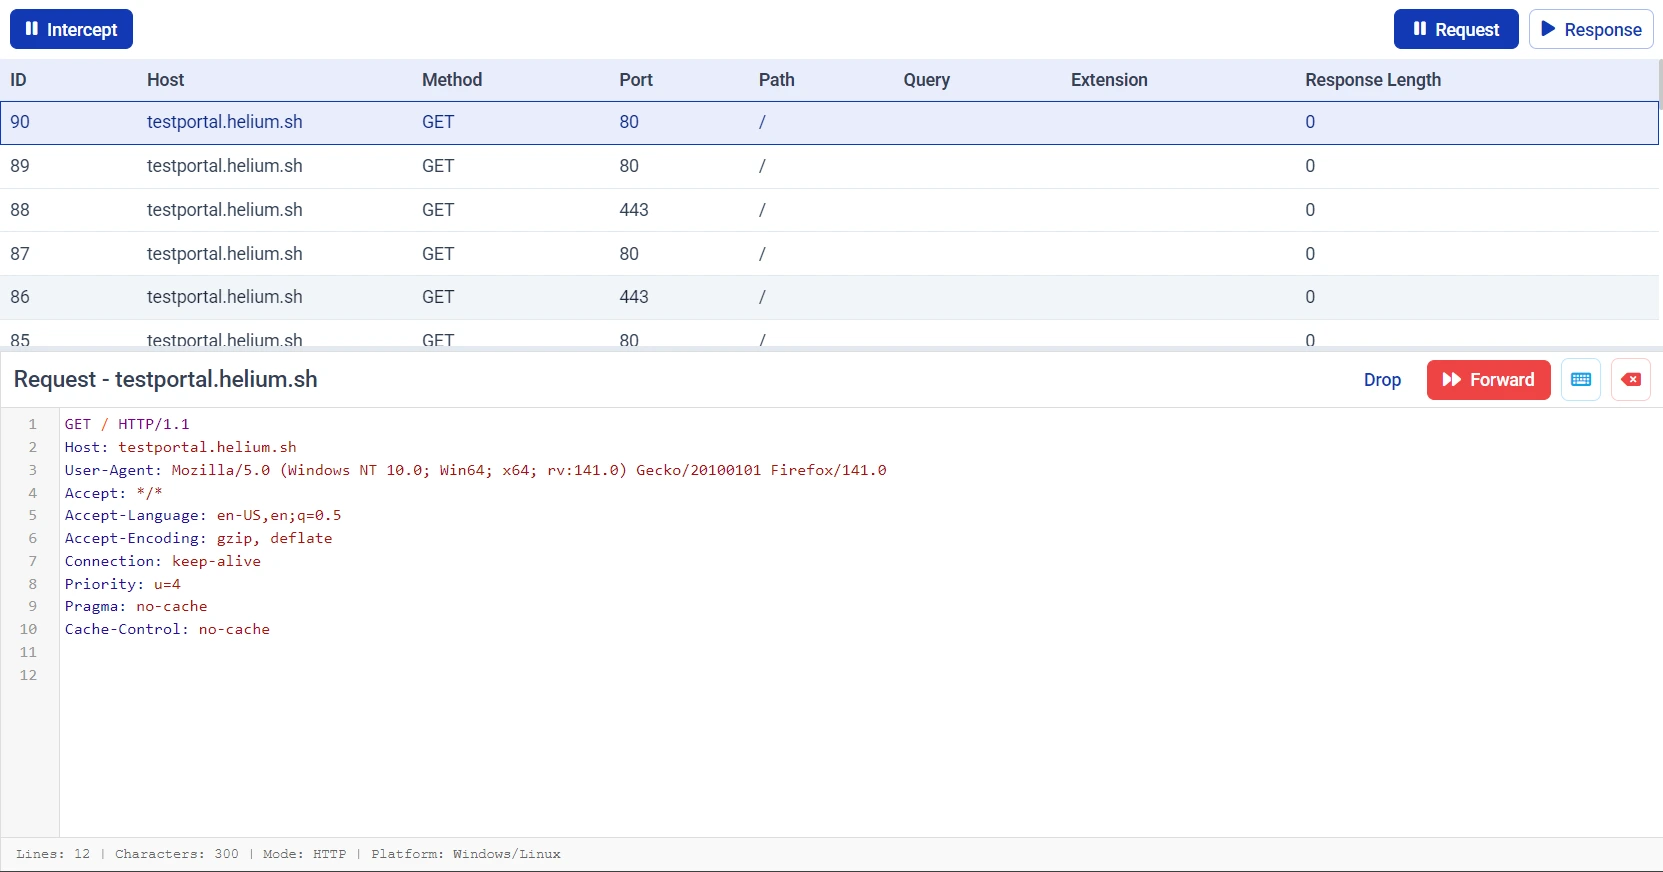
Task: Click the User-Agent header line
Action: coord(476,470)
